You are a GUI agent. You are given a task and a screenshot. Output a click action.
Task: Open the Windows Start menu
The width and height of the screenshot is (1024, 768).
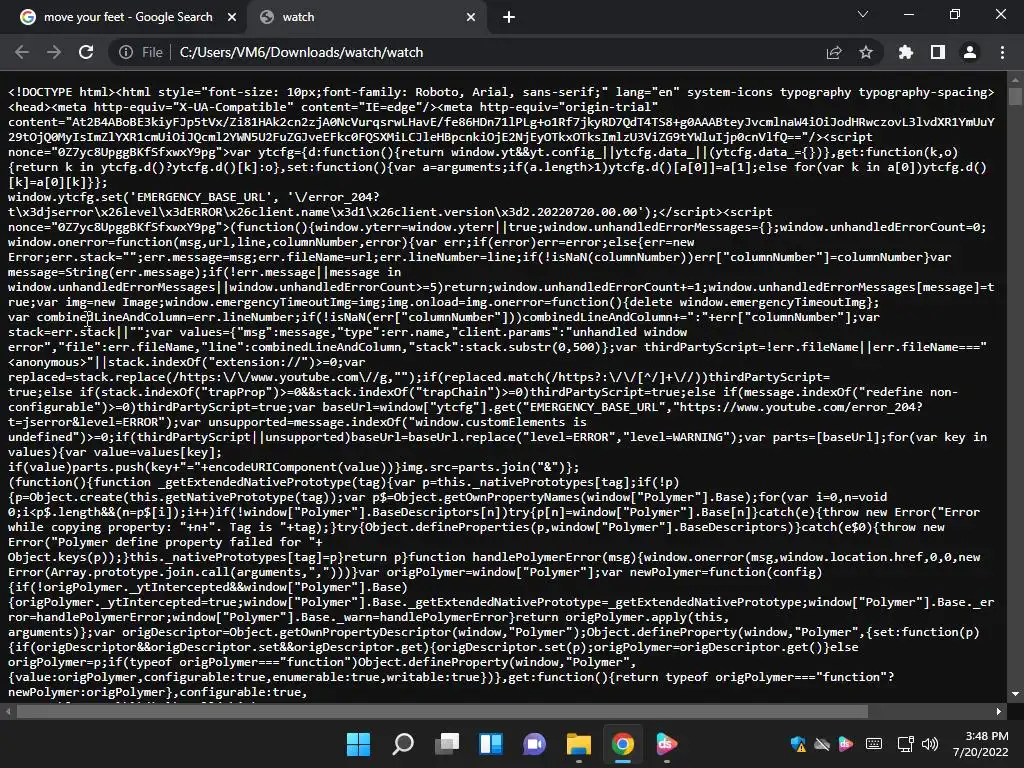coord(359,744)
